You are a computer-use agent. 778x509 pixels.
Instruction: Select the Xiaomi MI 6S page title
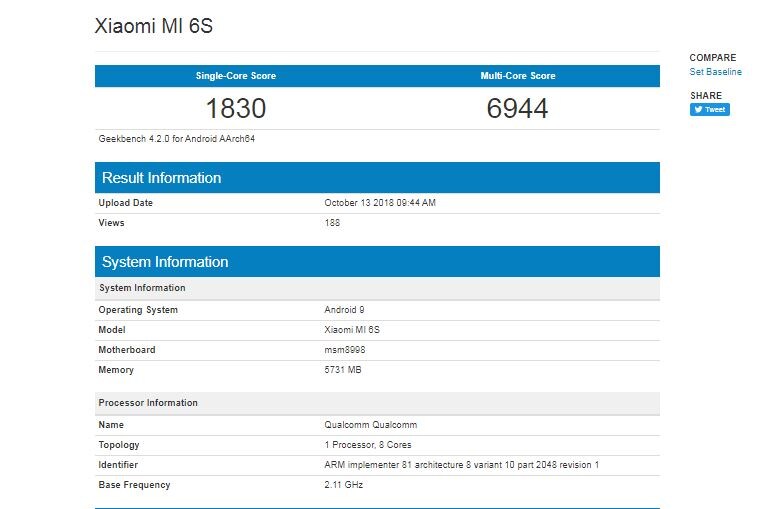(154, 26)
